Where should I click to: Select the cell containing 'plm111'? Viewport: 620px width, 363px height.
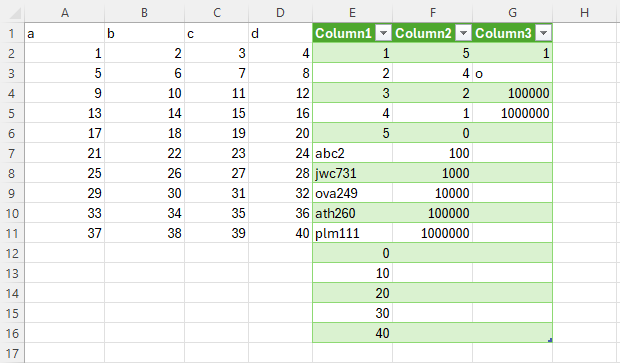352,233
